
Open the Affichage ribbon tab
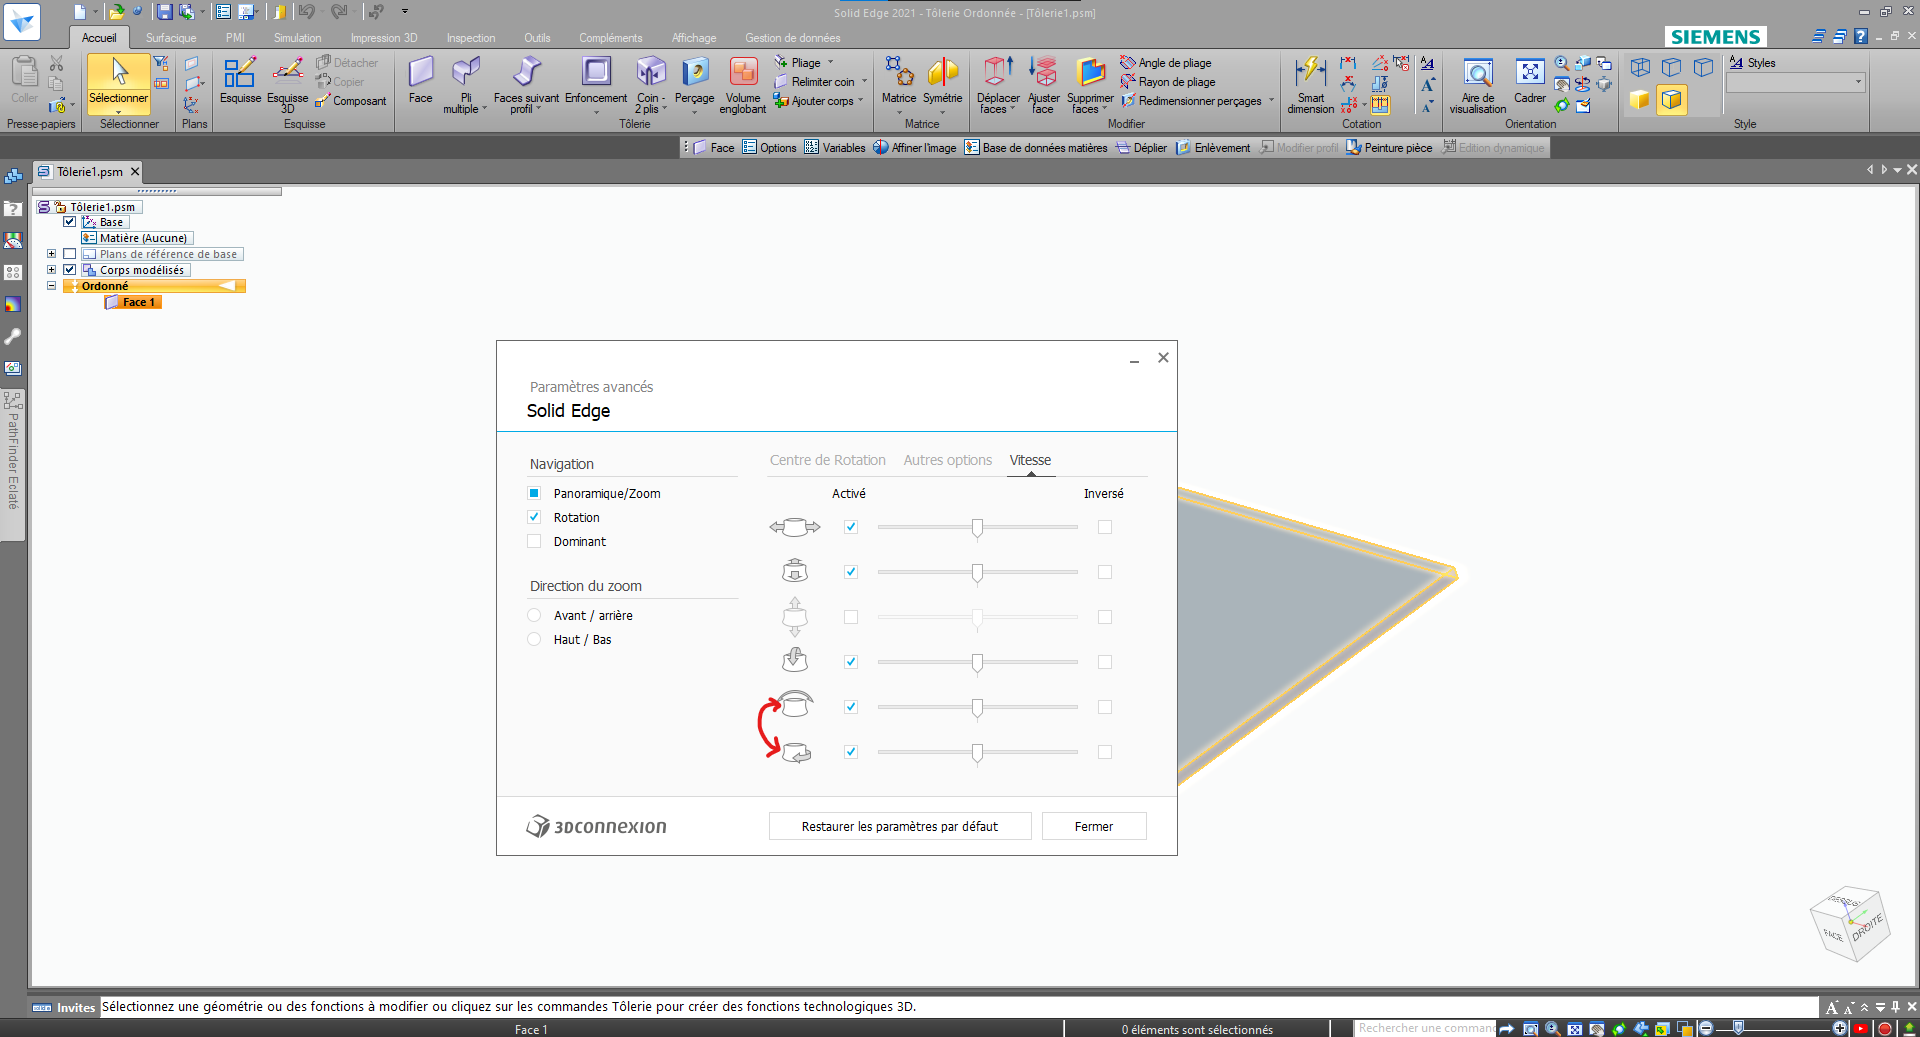[694, 38]
